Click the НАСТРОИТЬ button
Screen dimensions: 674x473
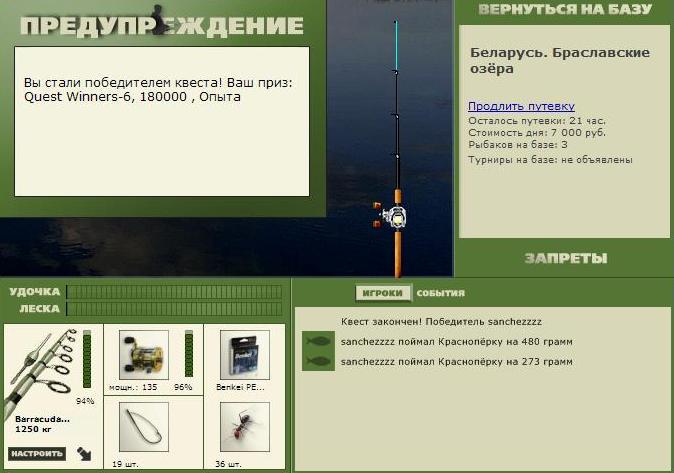[x=37, y=454]
